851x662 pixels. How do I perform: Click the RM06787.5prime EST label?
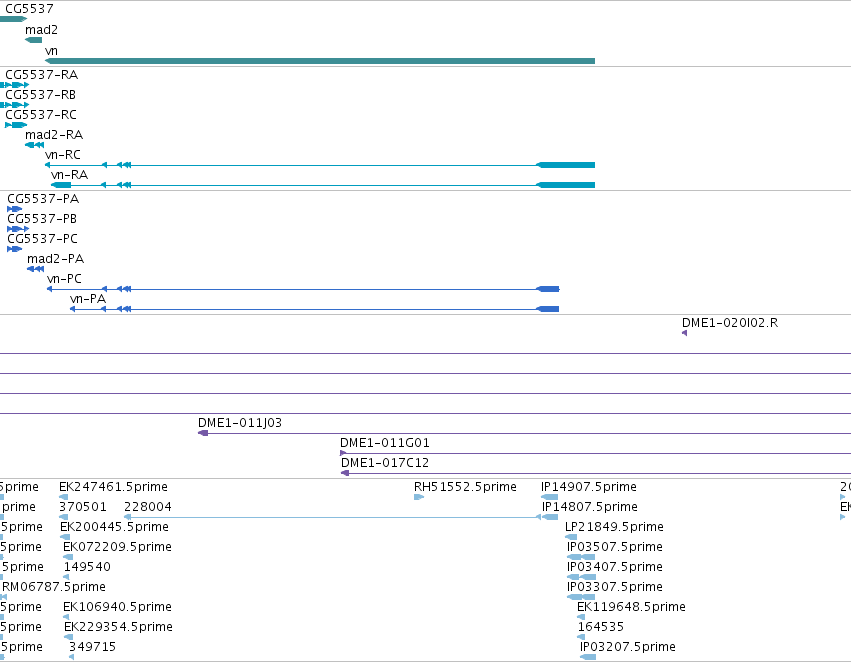pyautogui.click(x=54, y=587)
